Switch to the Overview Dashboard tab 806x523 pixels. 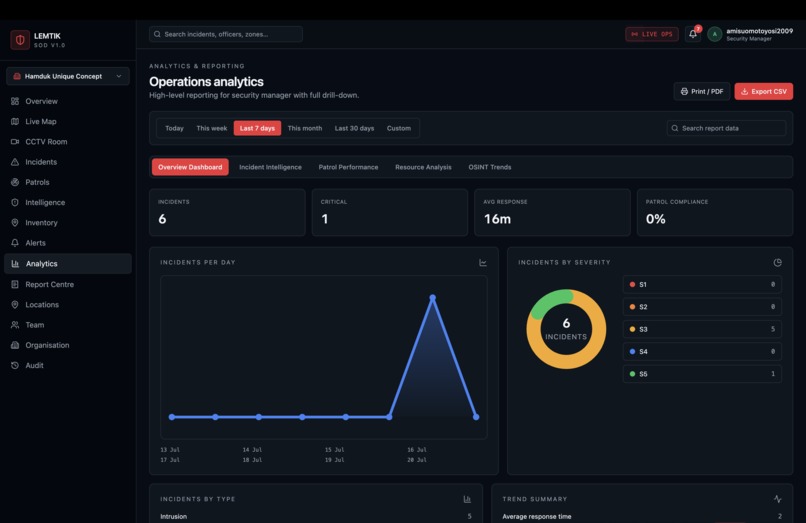[x=190, y=167]
